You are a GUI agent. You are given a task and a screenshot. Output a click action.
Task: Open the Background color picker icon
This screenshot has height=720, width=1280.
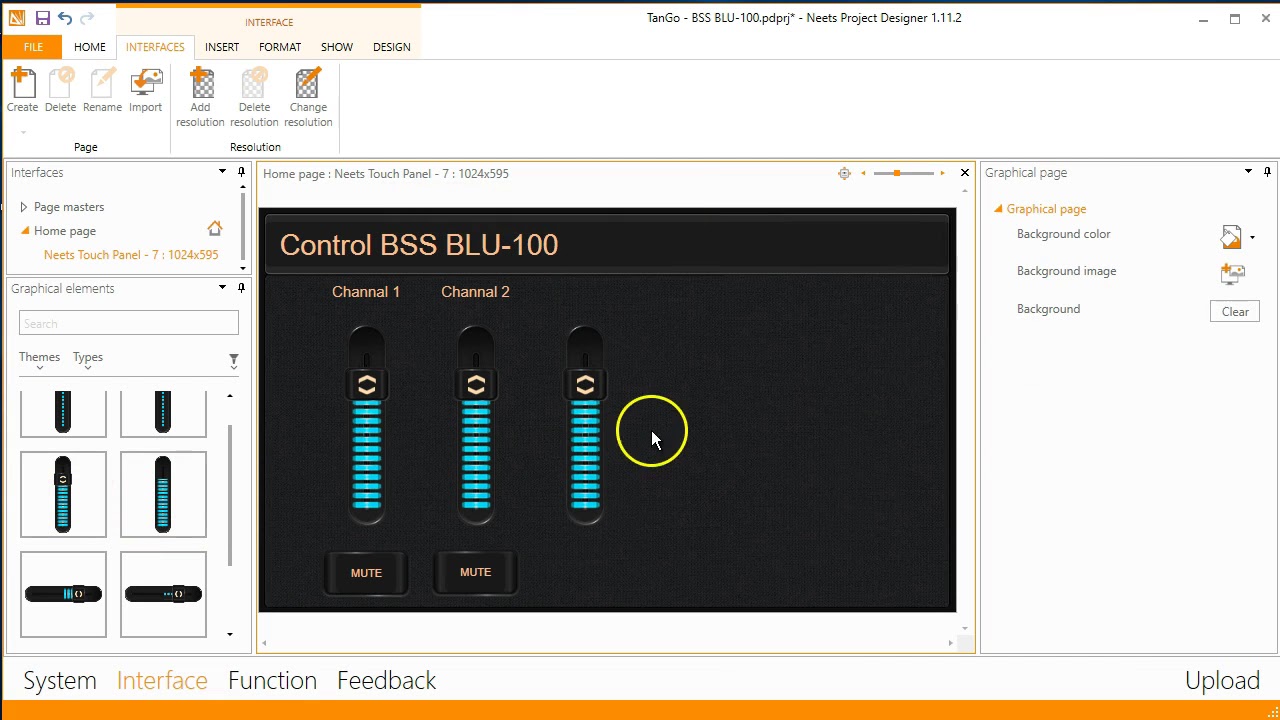point(1231,237)
